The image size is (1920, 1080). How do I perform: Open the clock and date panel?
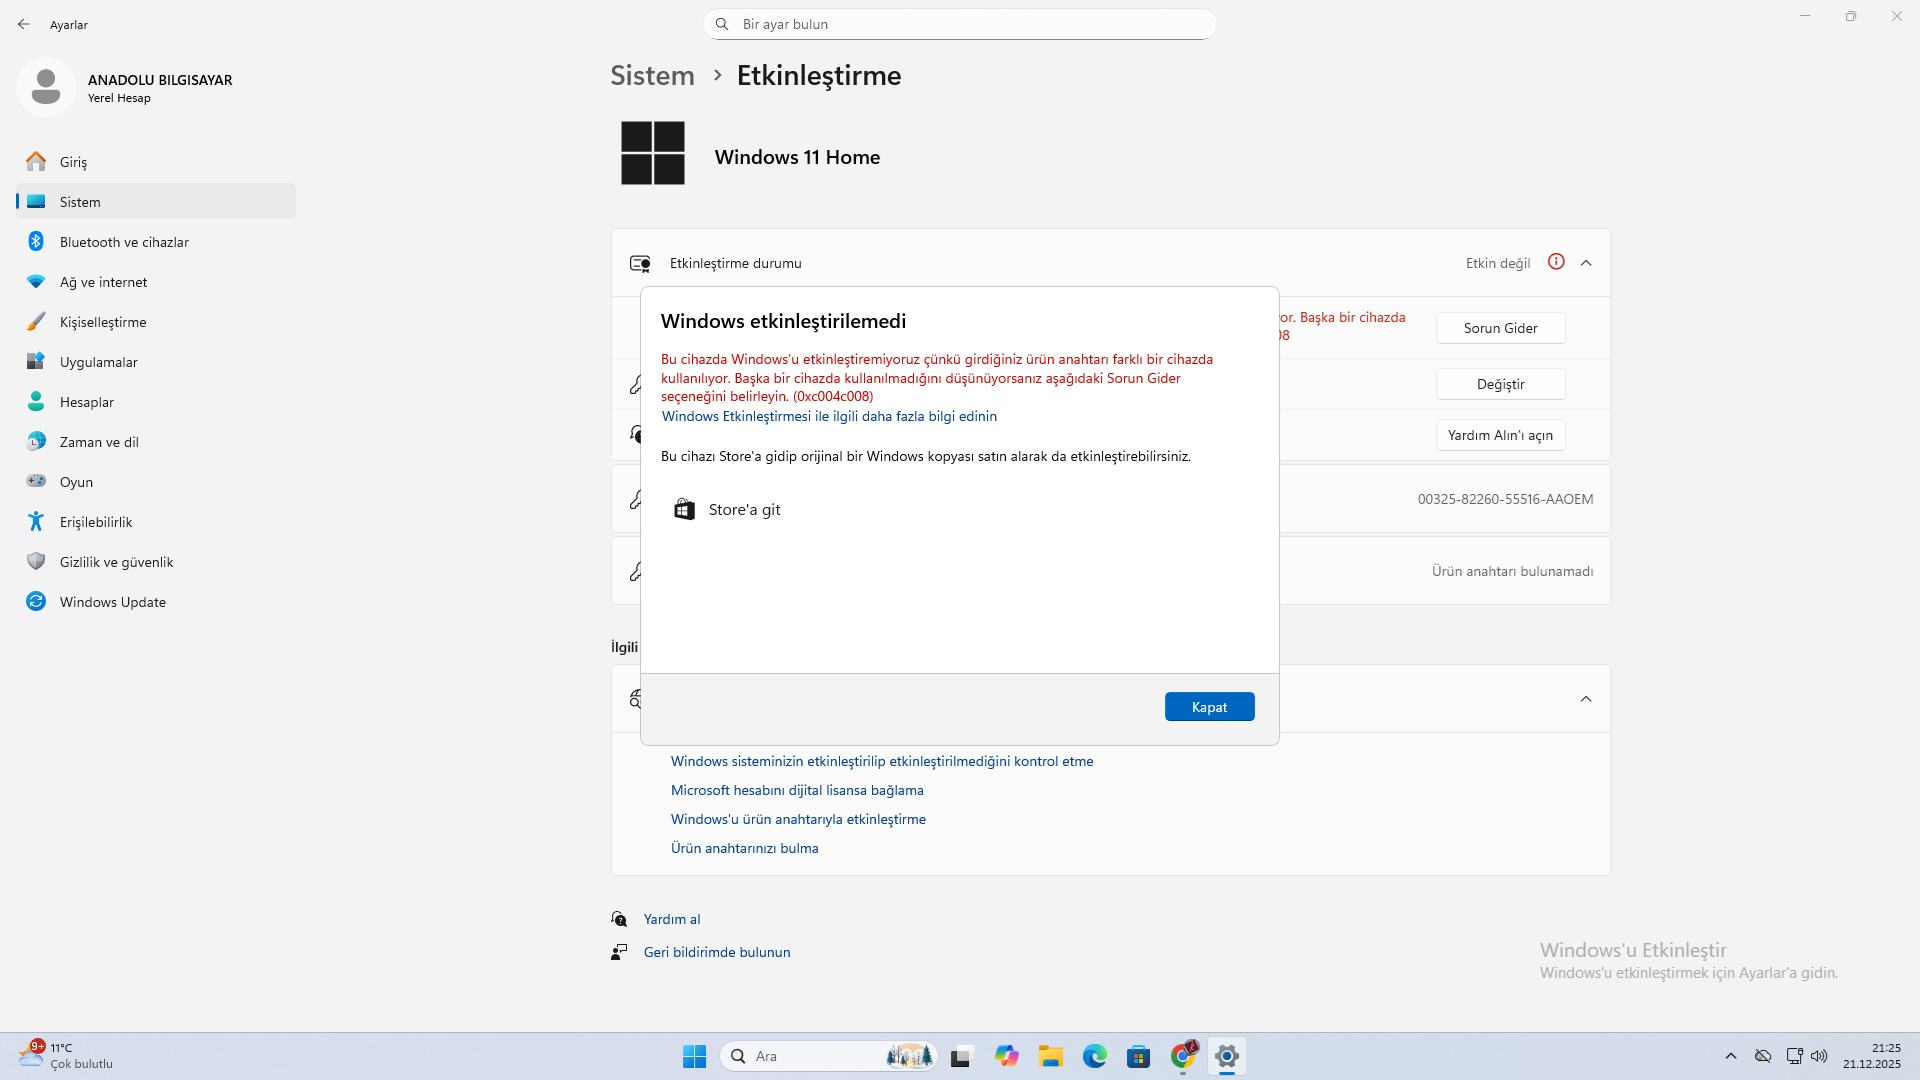click(1872, 1056)
